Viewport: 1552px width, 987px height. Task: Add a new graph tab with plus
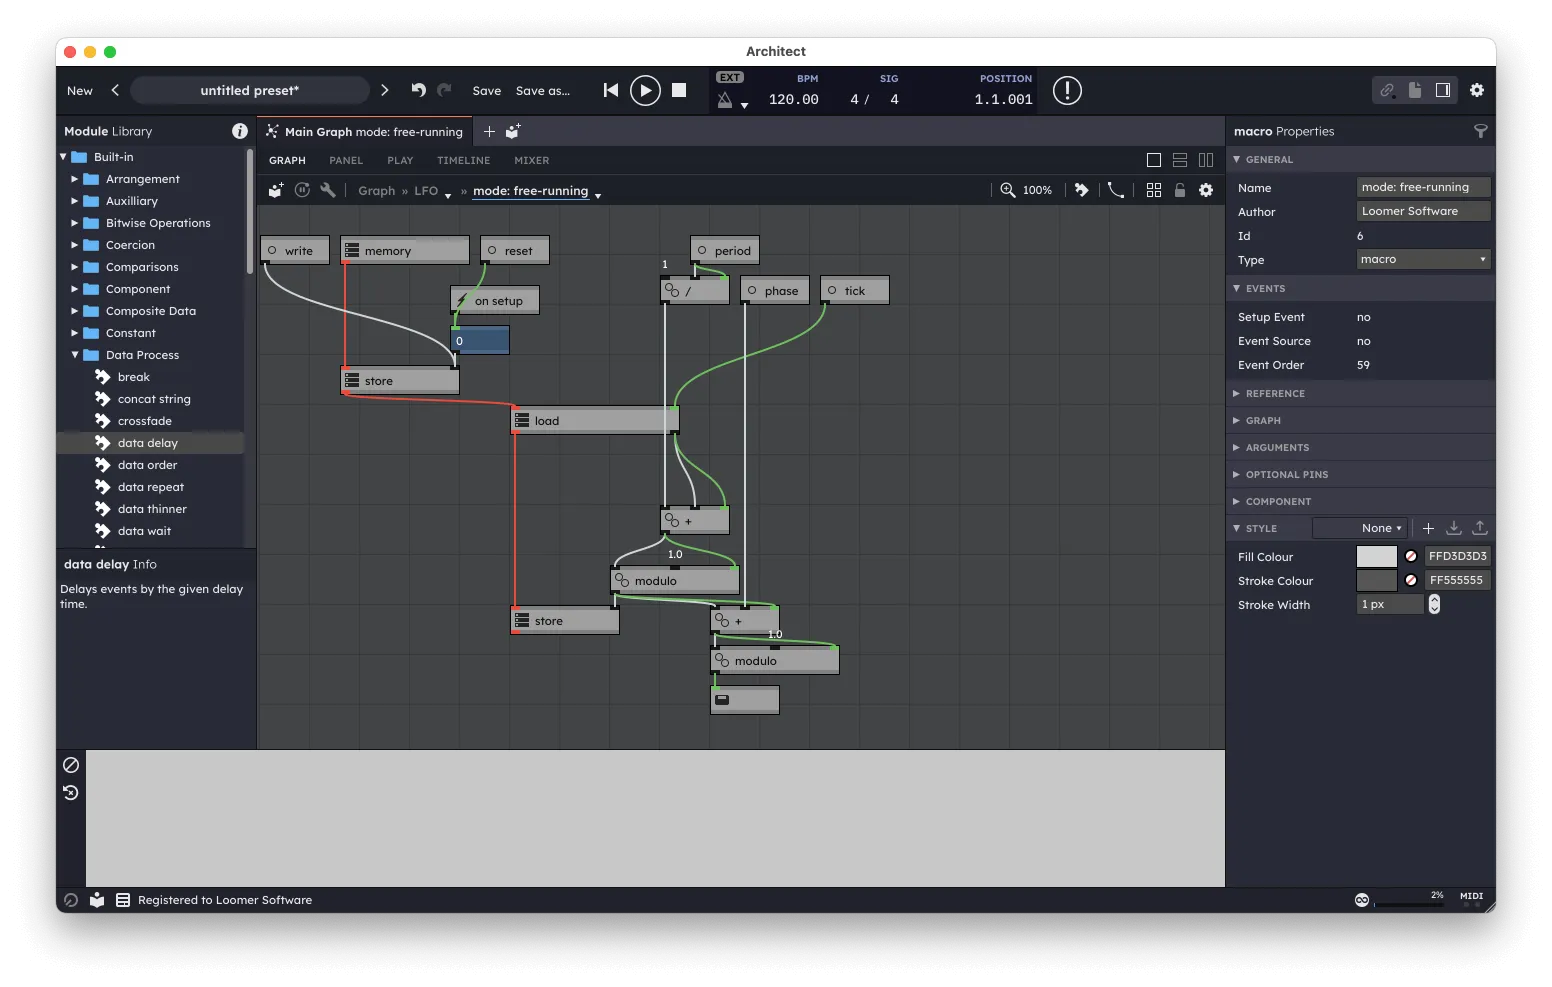pyautogui.click(x=489, y=131)
